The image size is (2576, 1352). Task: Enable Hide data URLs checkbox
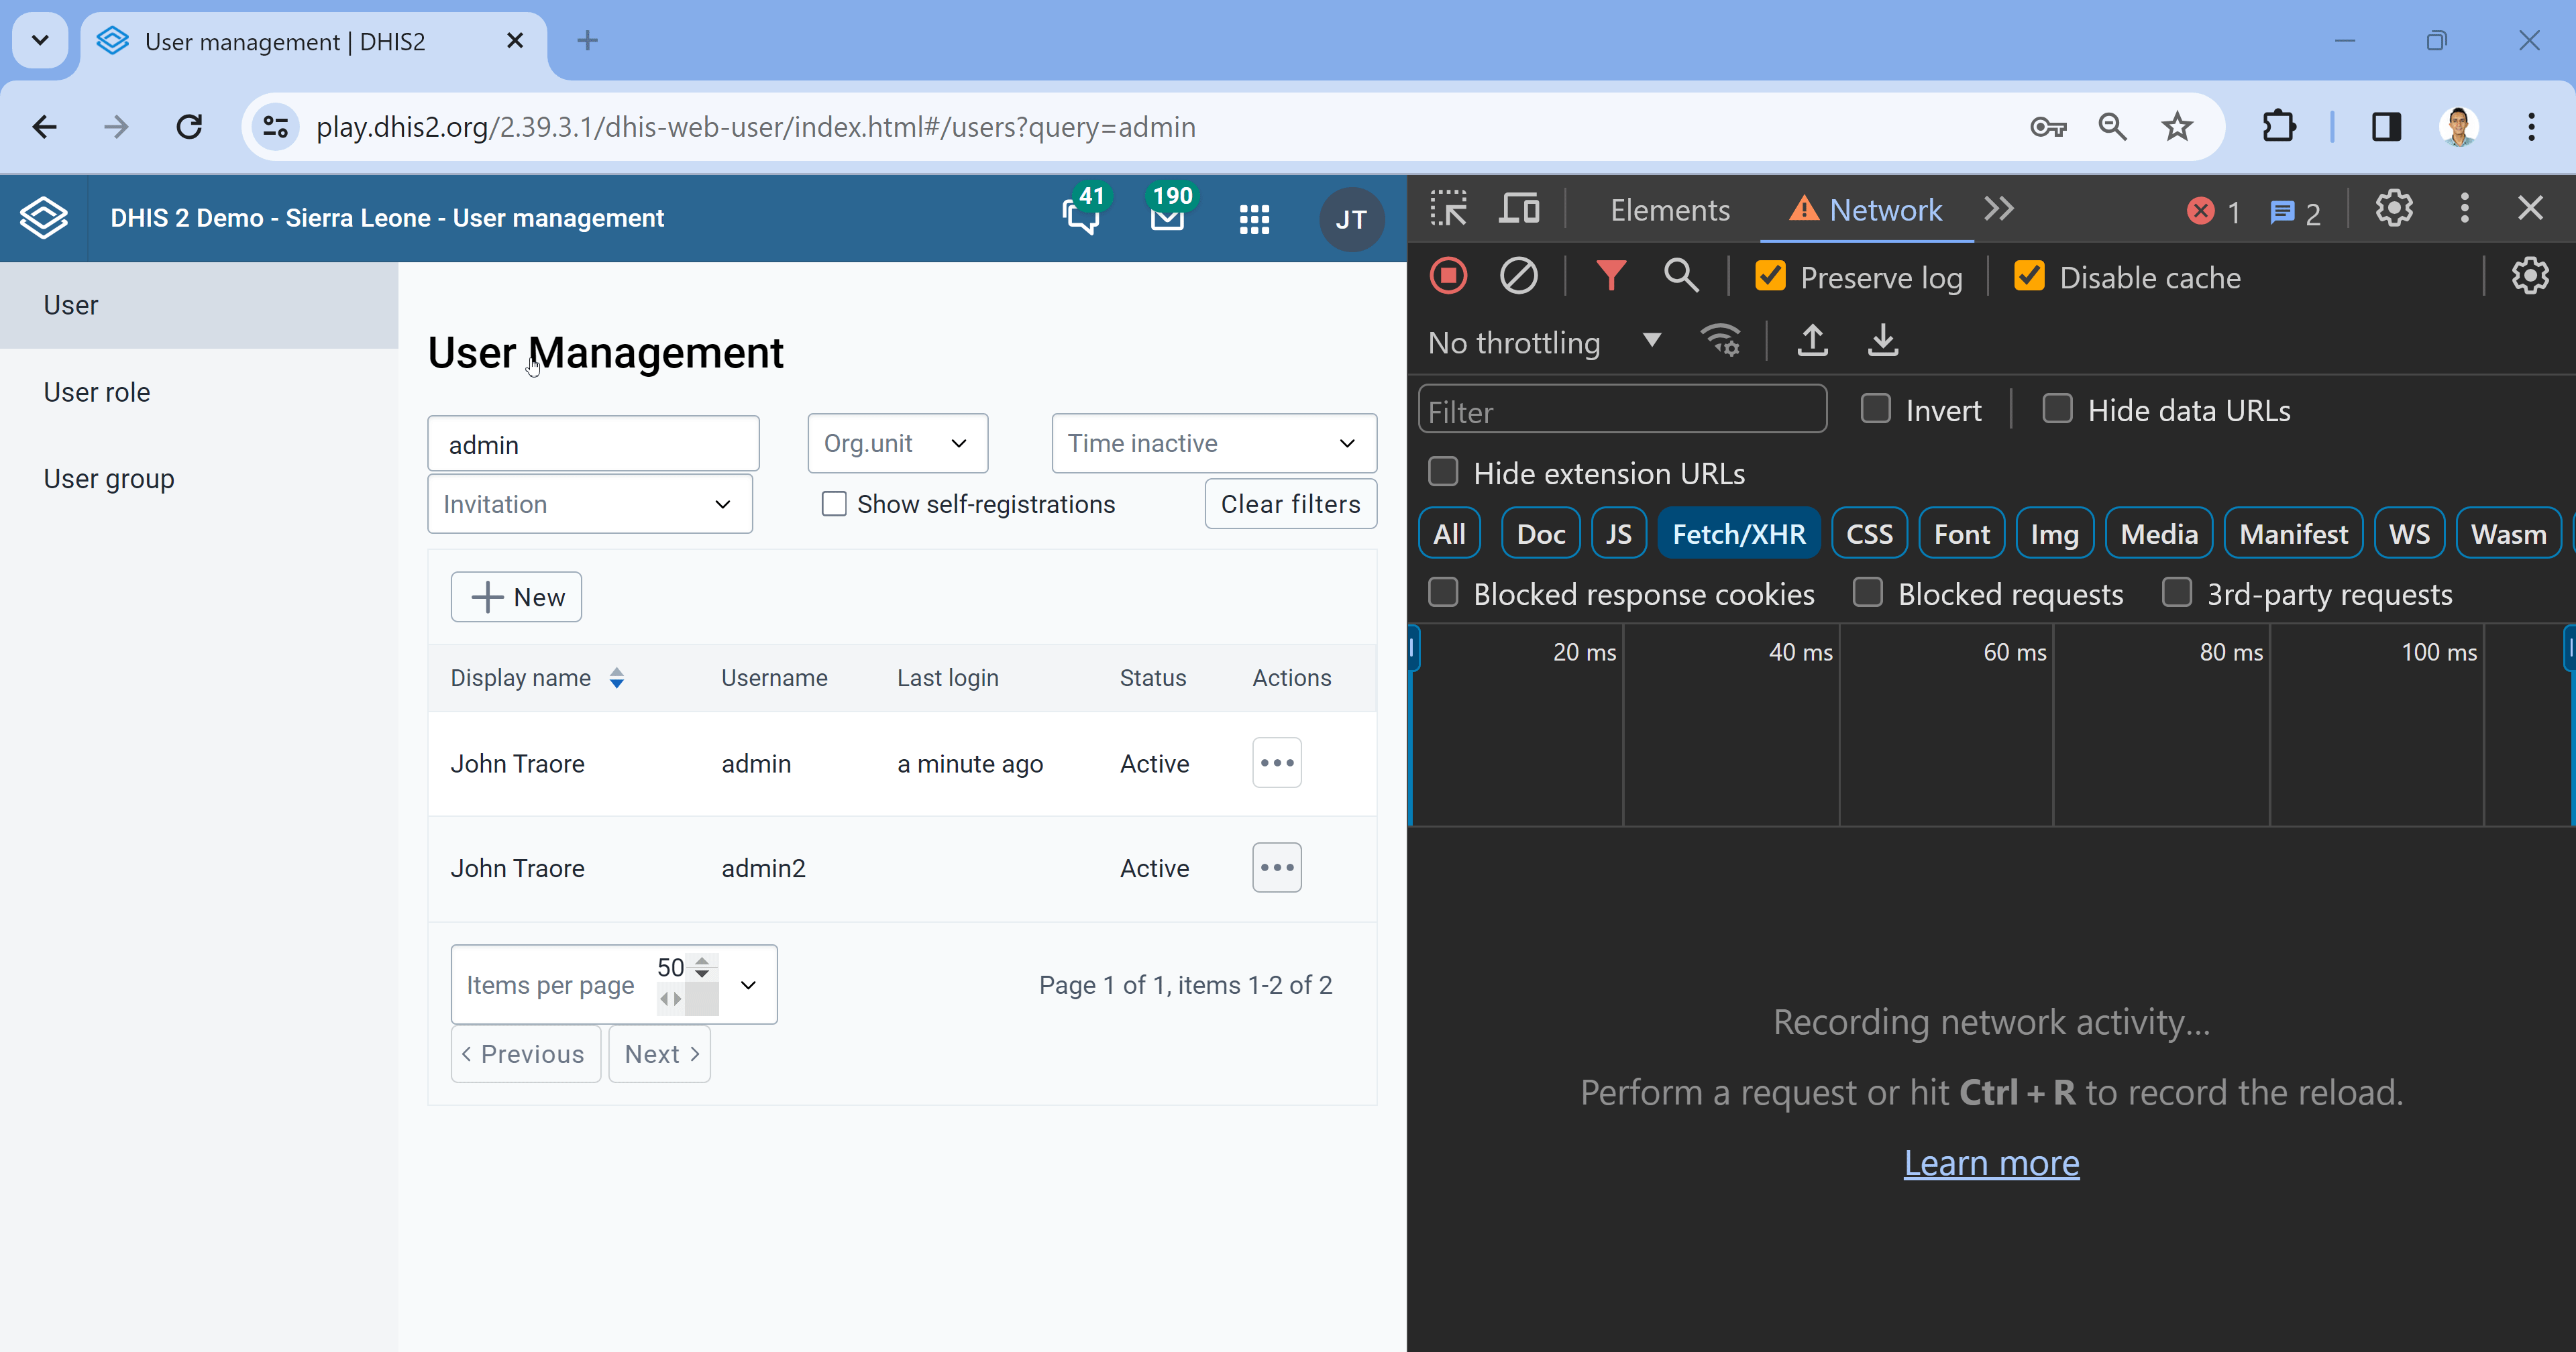2057,409
